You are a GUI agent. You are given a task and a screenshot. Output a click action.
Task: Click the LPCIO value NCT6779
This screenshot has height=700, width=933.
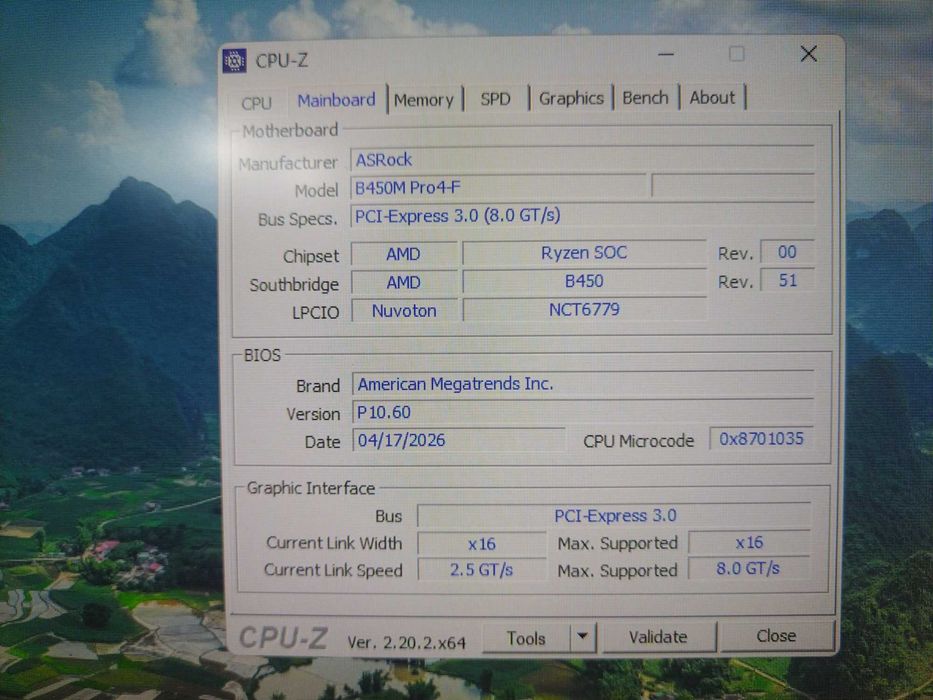click(x=584, y=310)
